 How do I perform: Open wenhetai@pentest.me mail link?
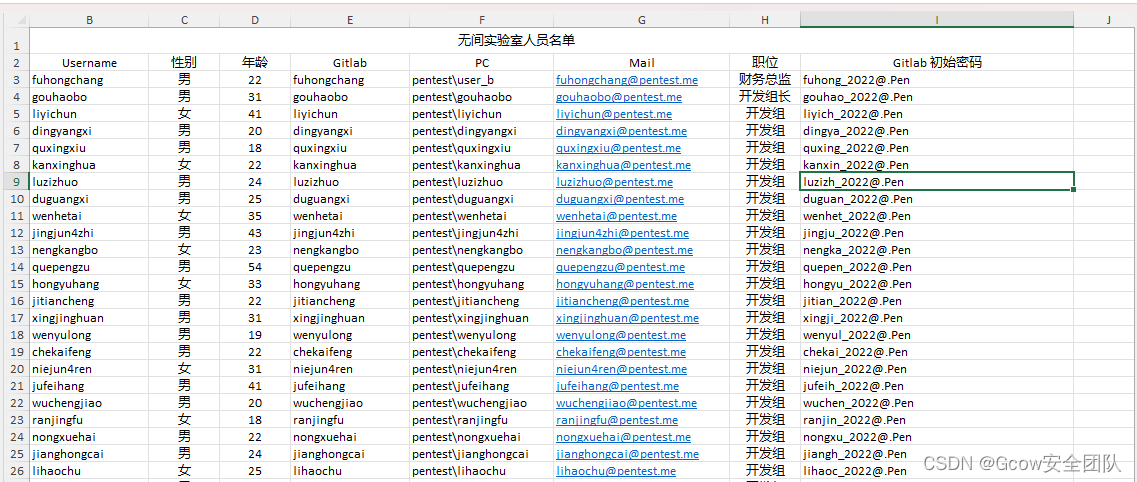coord(616,216)
